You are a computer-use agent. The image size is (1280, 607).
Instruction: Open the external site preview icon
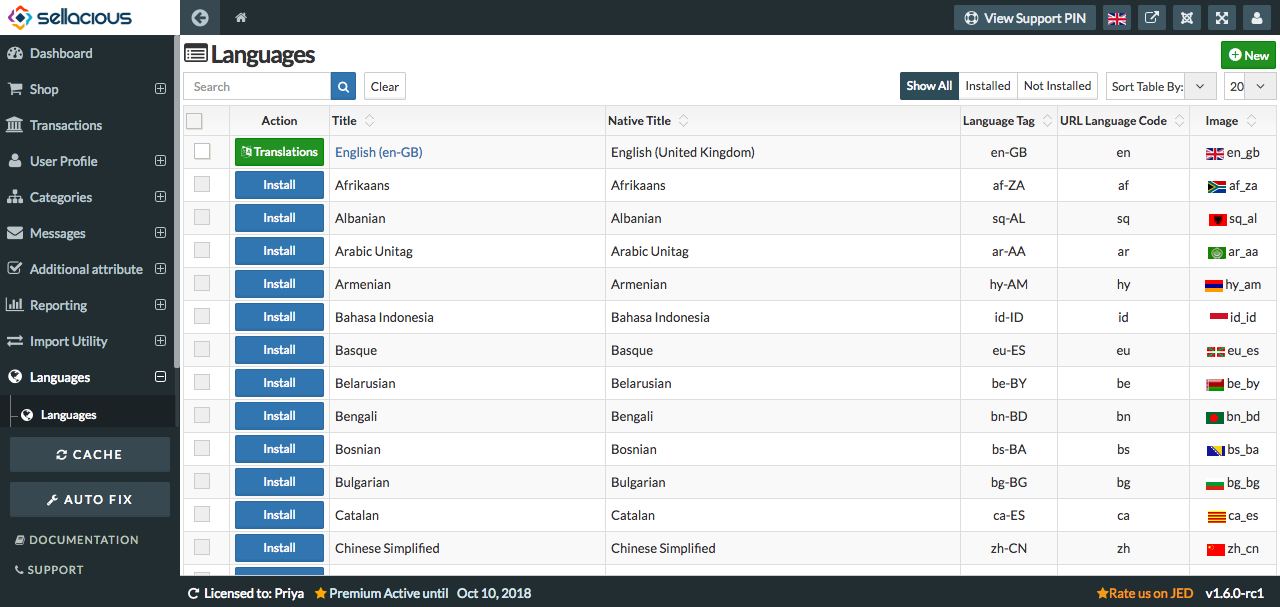[1152, 18]
